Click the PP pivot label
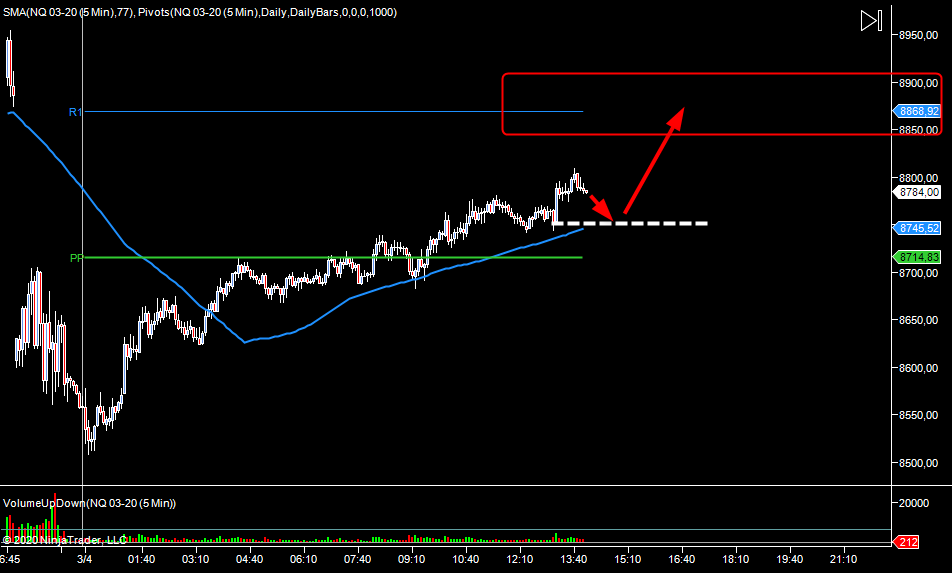Screen dimensions: 952x573 point(76,258)
